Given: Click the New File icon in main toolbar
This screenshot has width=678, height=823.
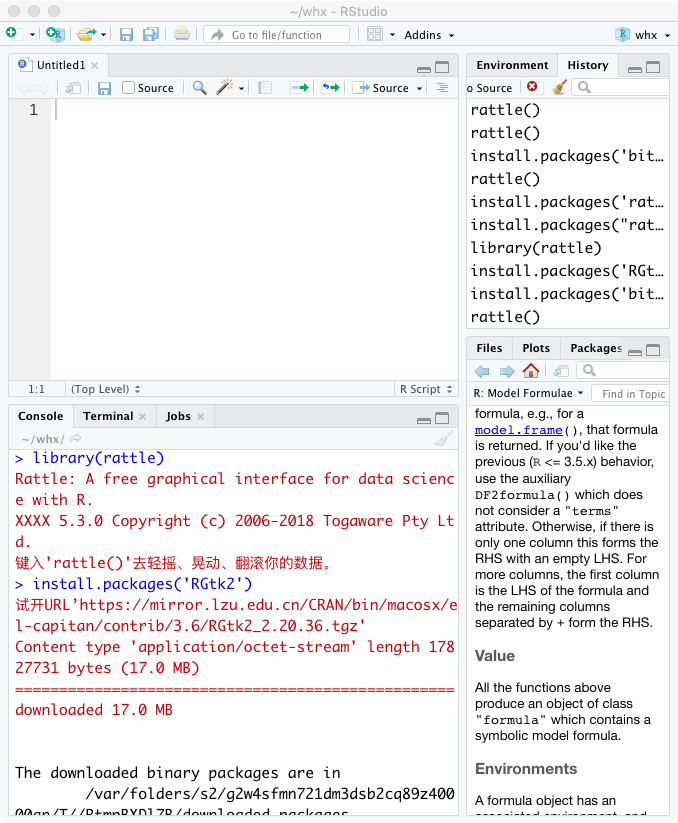Looking at the screenshot, I should [12, 34].
